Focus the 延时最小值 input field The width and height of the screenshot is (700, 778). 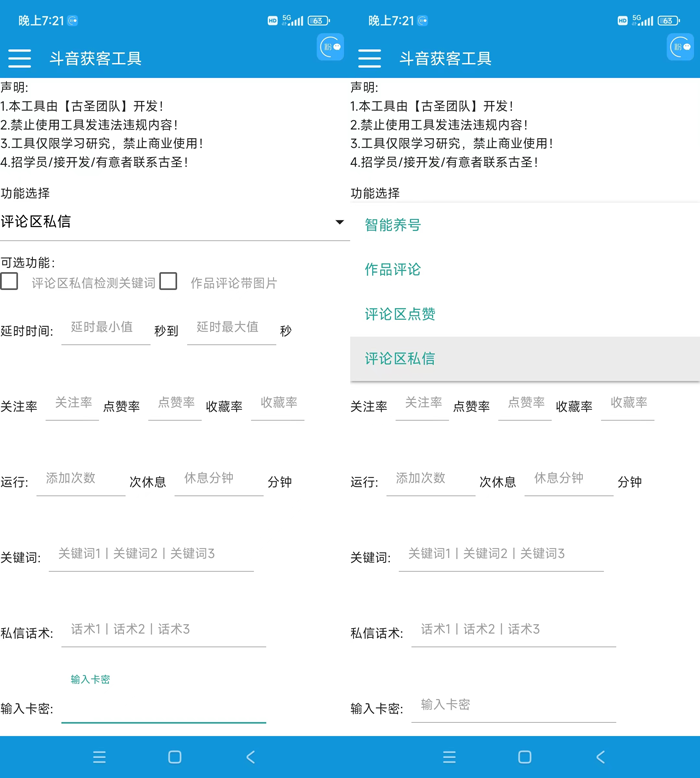[105, 328]
